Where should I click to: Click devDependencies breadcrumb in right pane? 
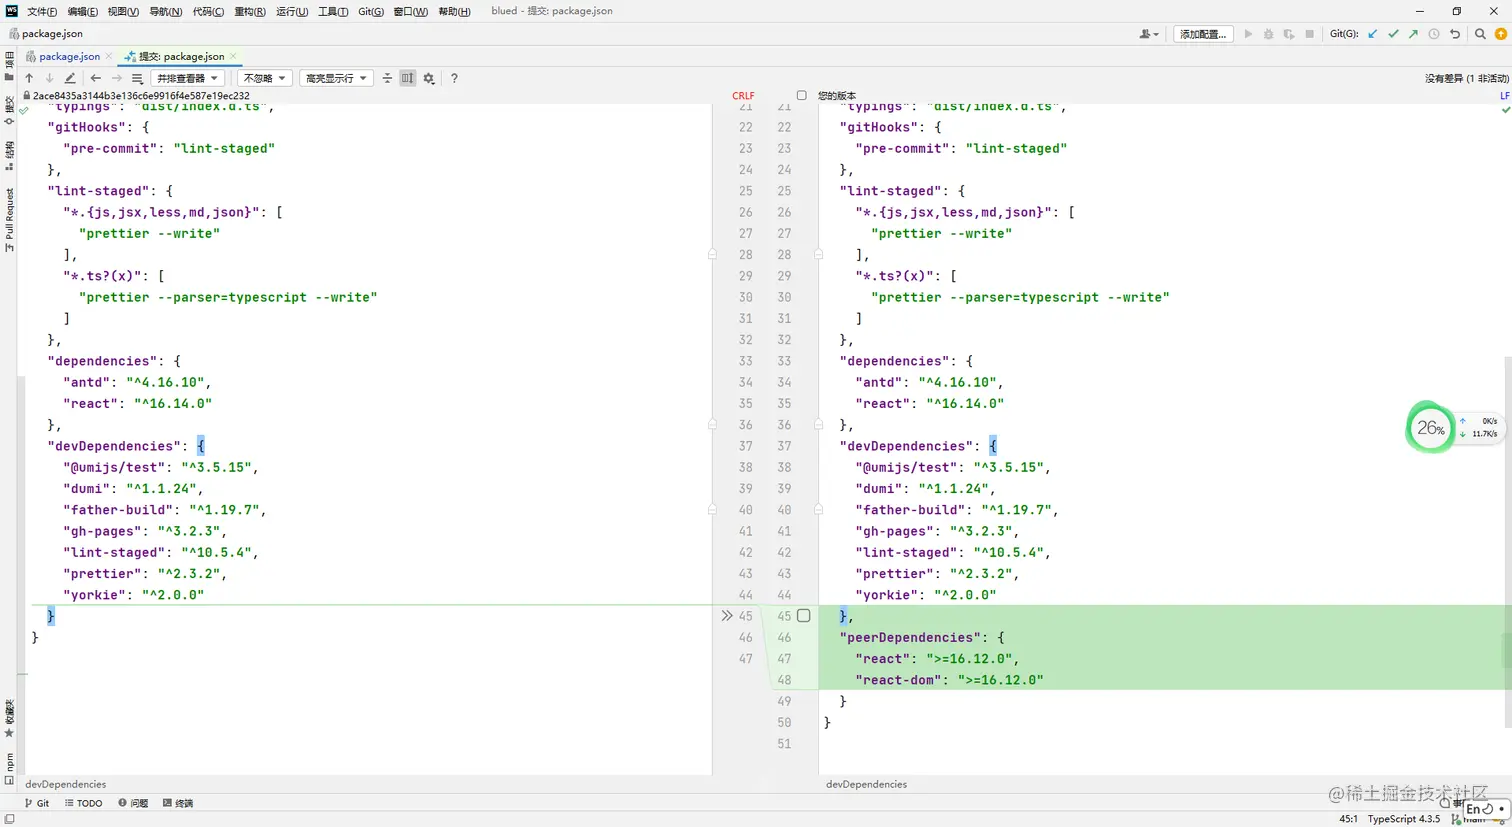coord(866,784)
